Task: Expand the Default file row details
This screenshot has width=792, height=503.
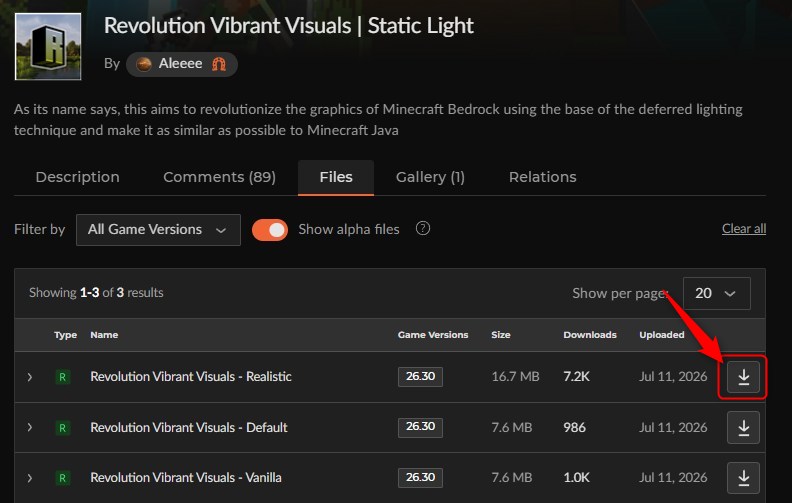Action: coord(30,427)
